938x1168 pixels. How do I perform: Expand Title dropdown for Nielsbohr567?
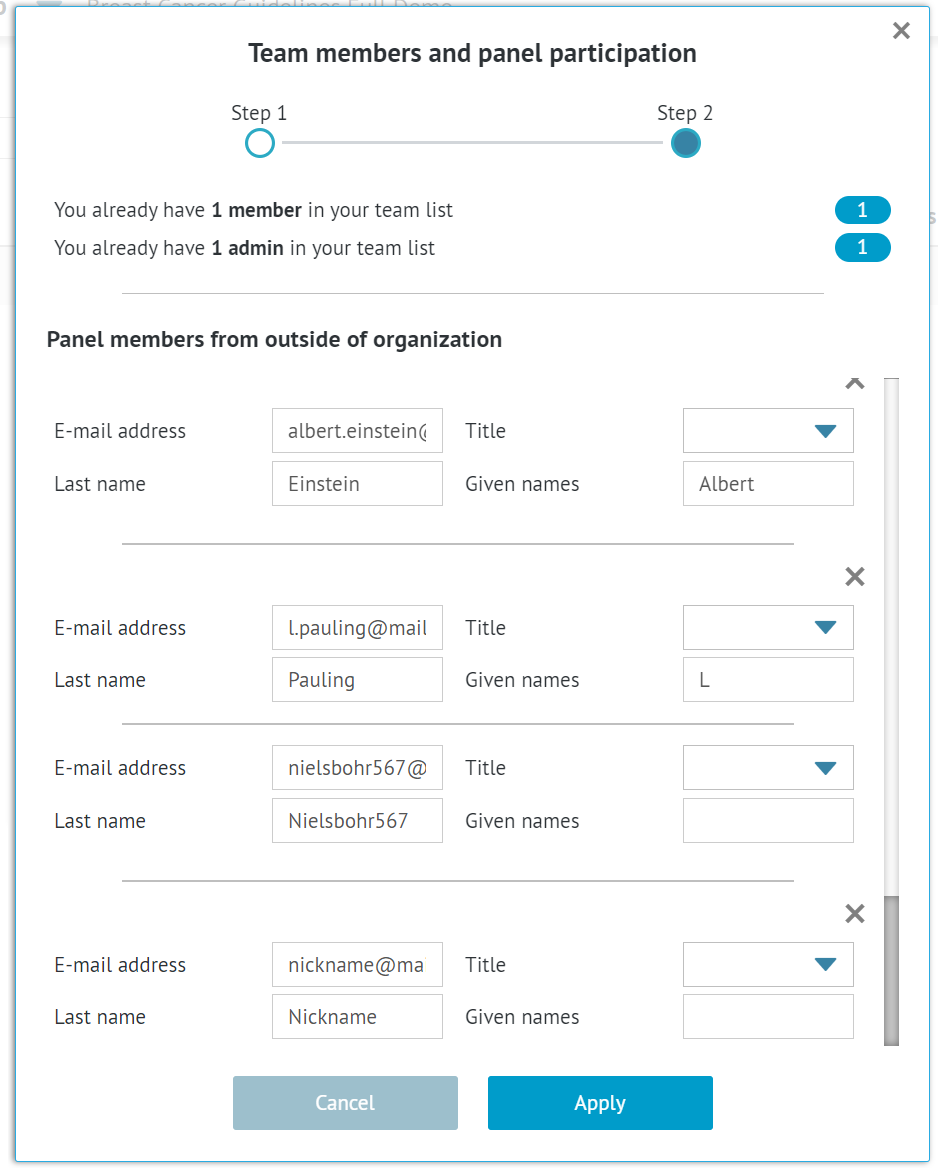[768, 768]
